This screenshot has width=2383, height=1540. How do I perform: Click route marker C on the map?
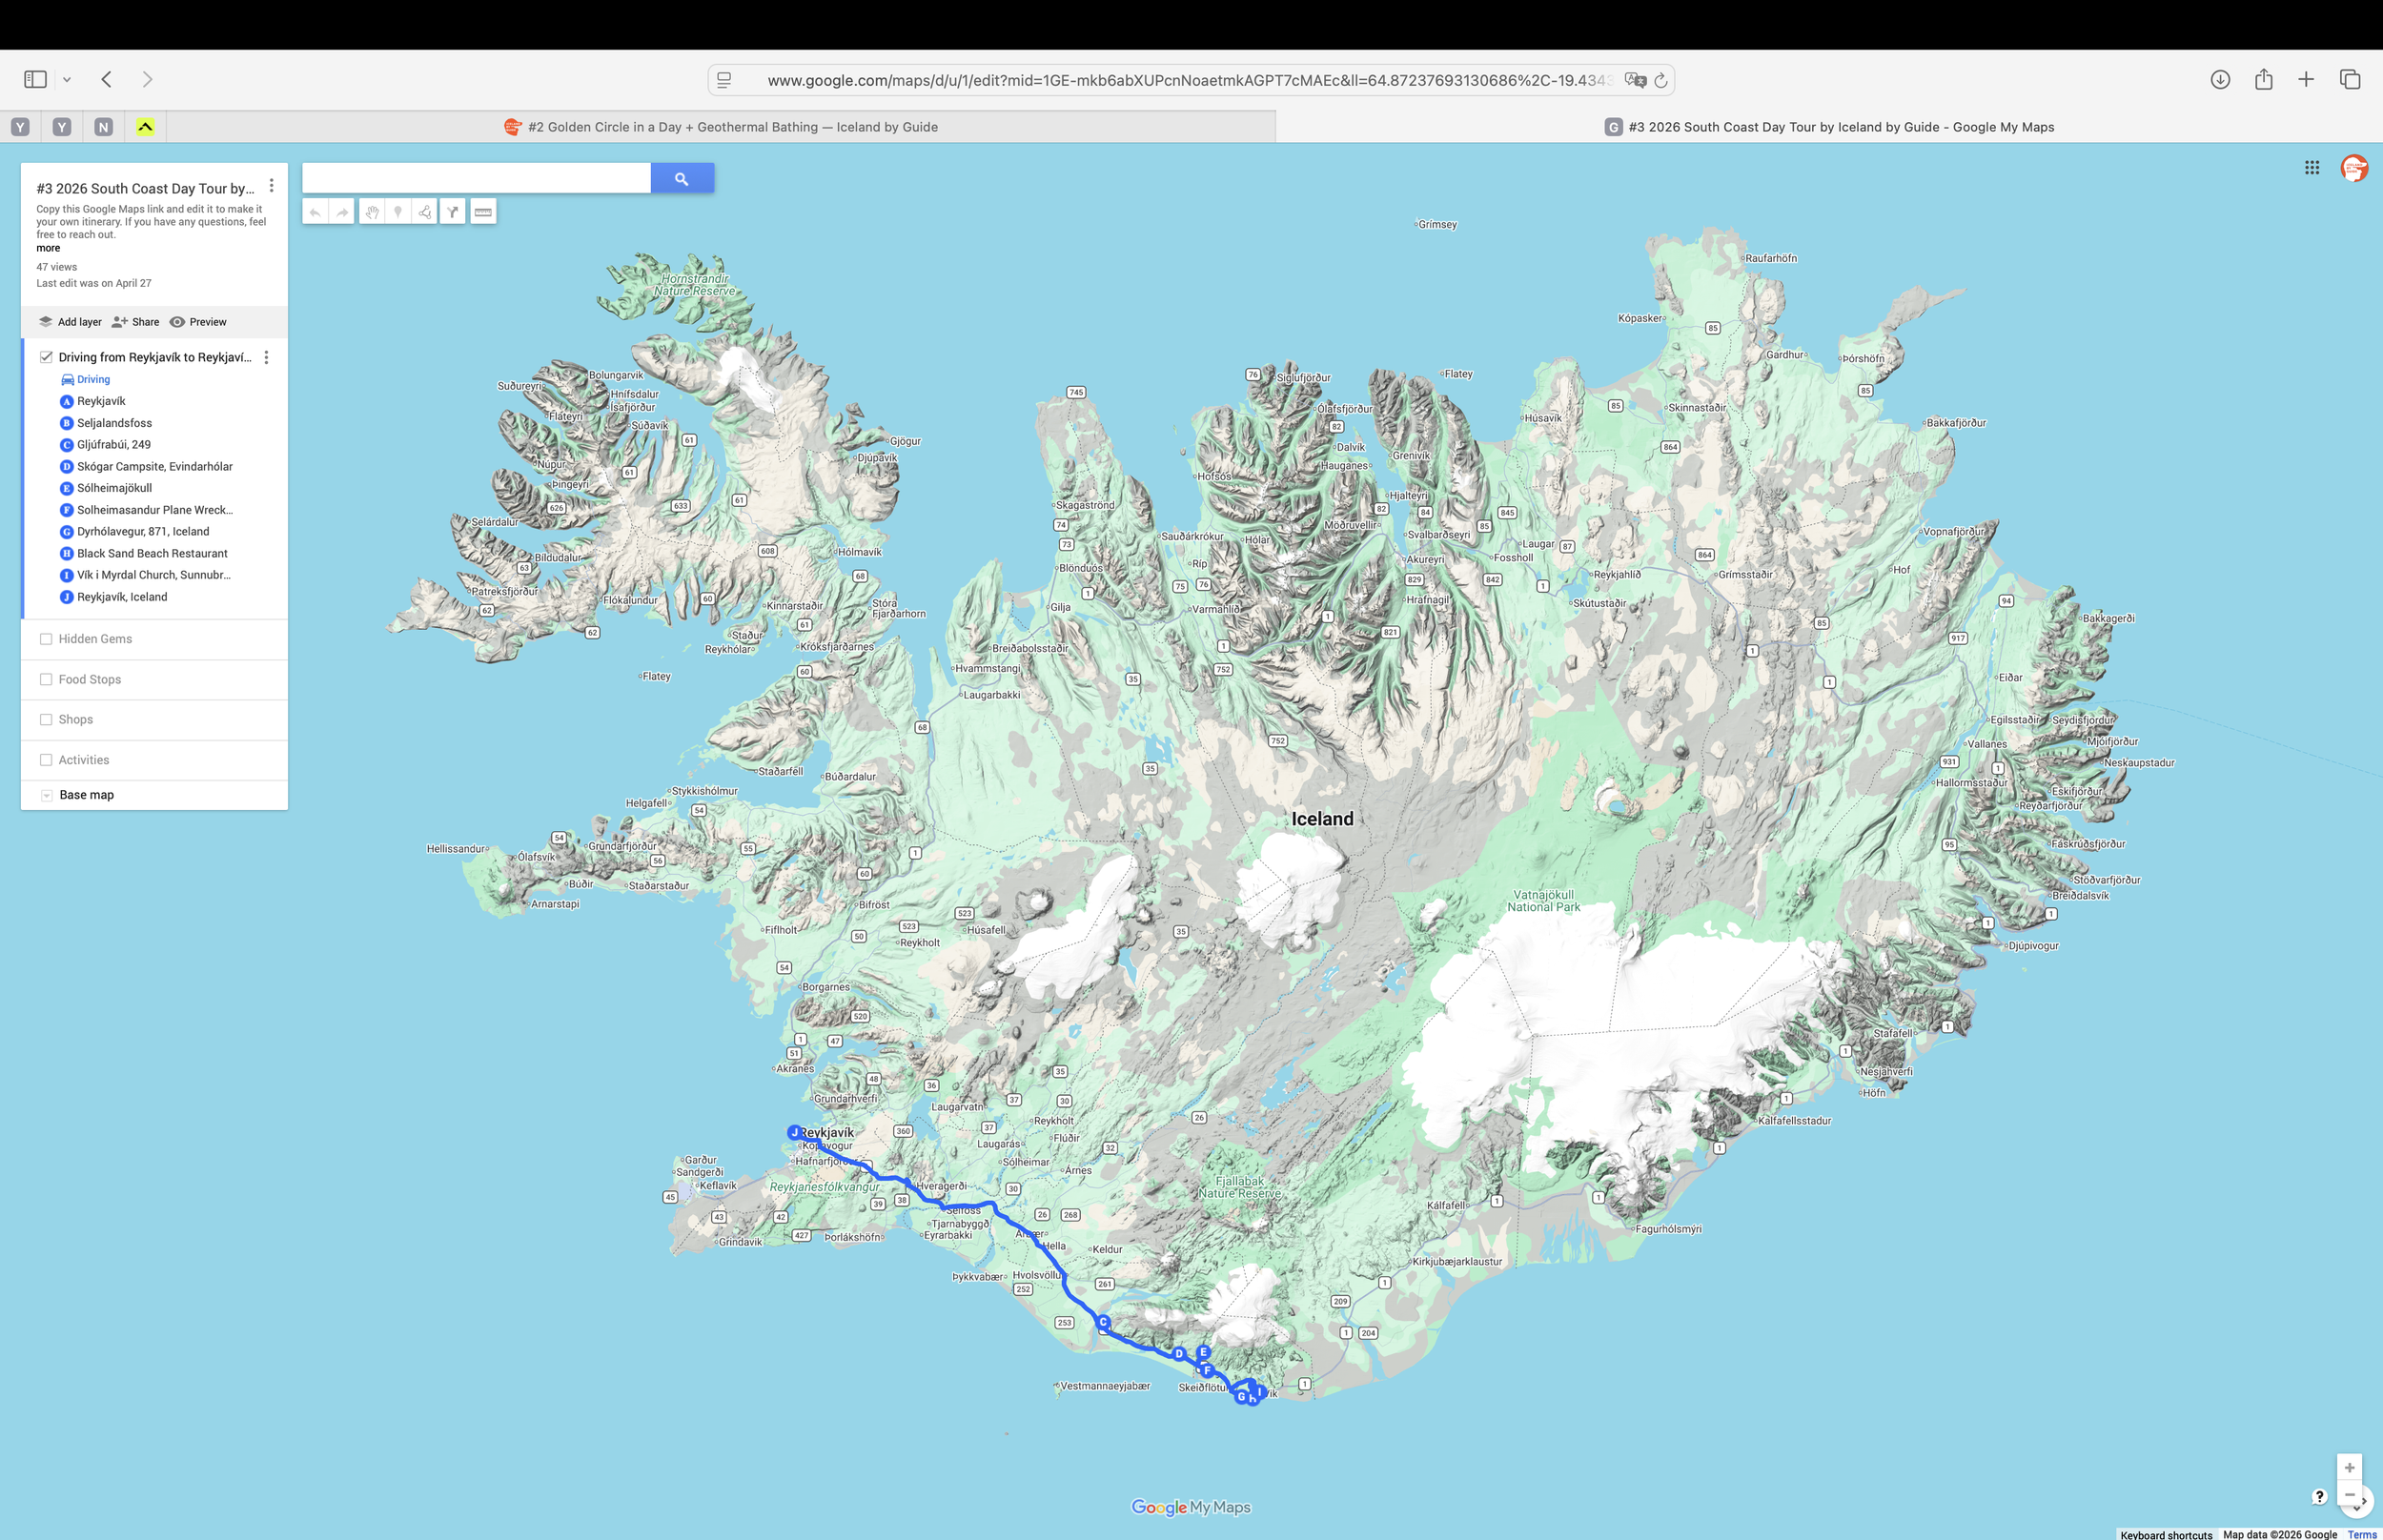pyautogui.click(x=1103, y=1322)
